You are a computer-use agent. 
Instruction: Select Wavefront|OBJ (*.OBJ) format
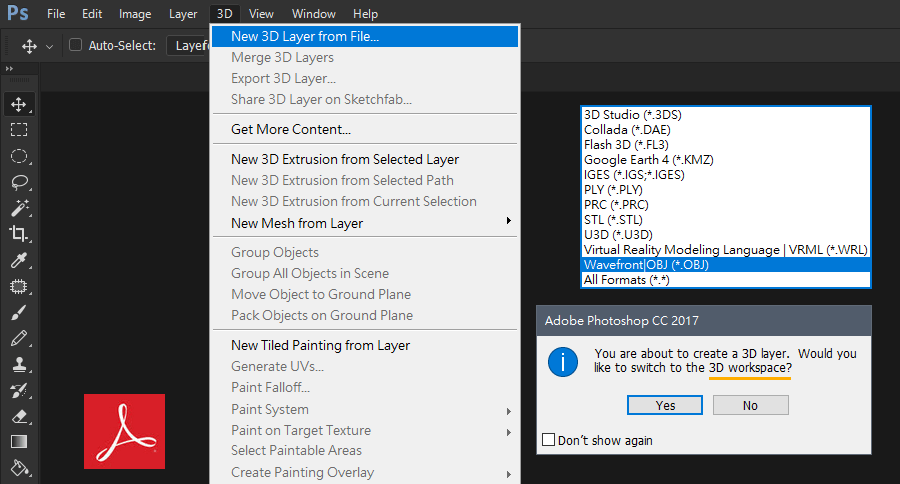point(726,265)
